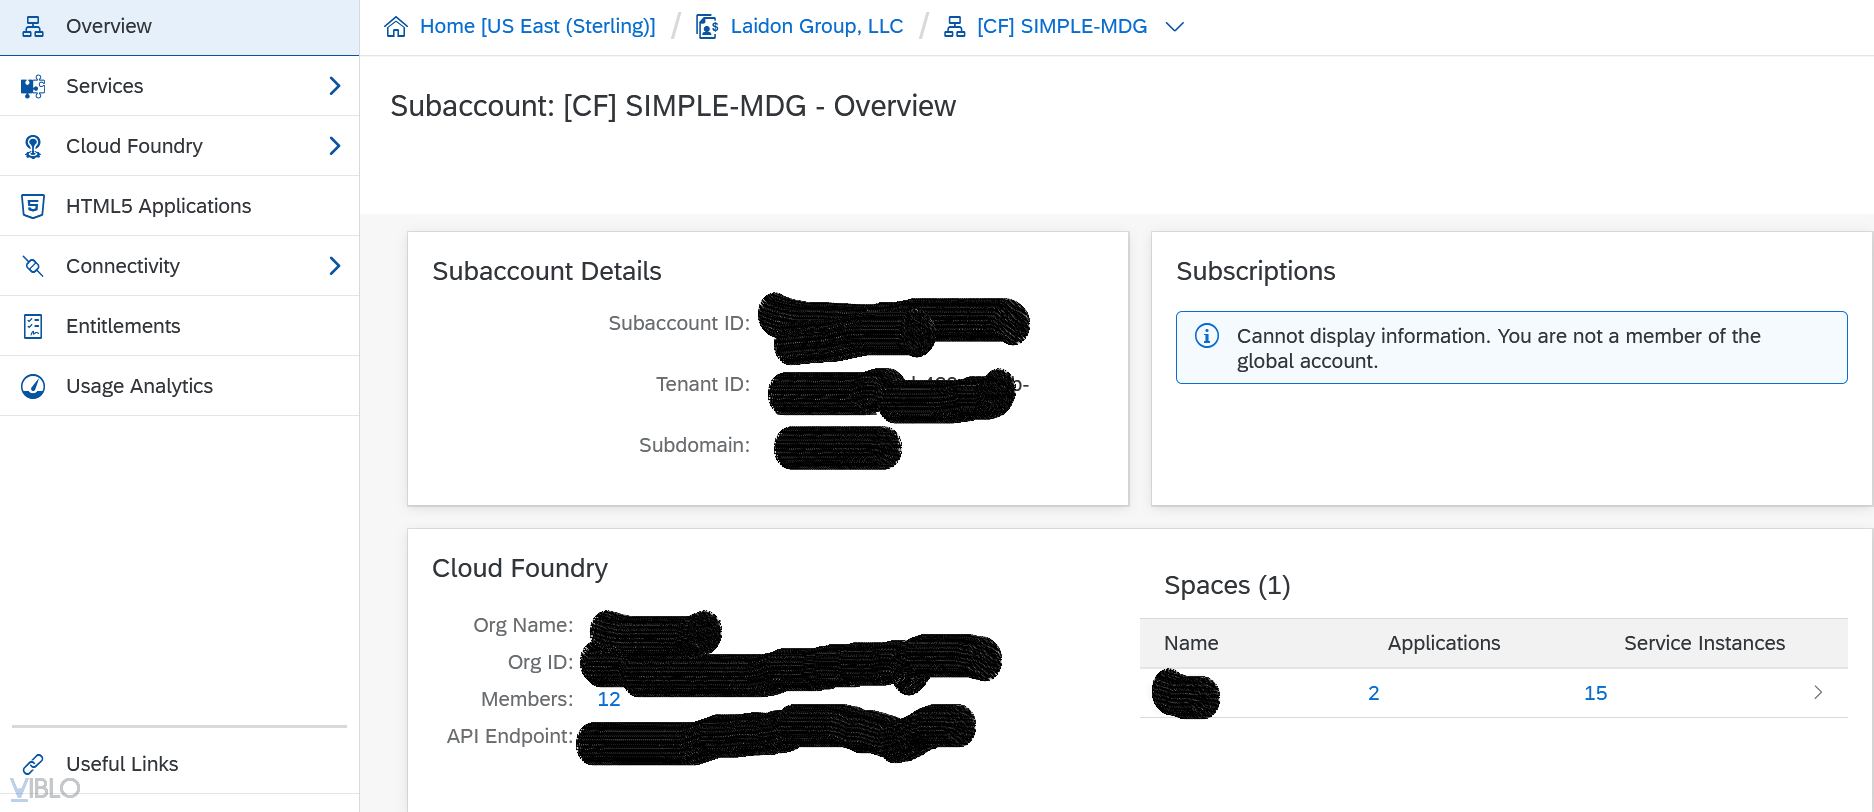Image resolution: width=1874 pixels, height=812 pixels.
Task: Expand the [CF] SIMPLE-MDG subaccount dropdown
Action: coord(1175,26)
